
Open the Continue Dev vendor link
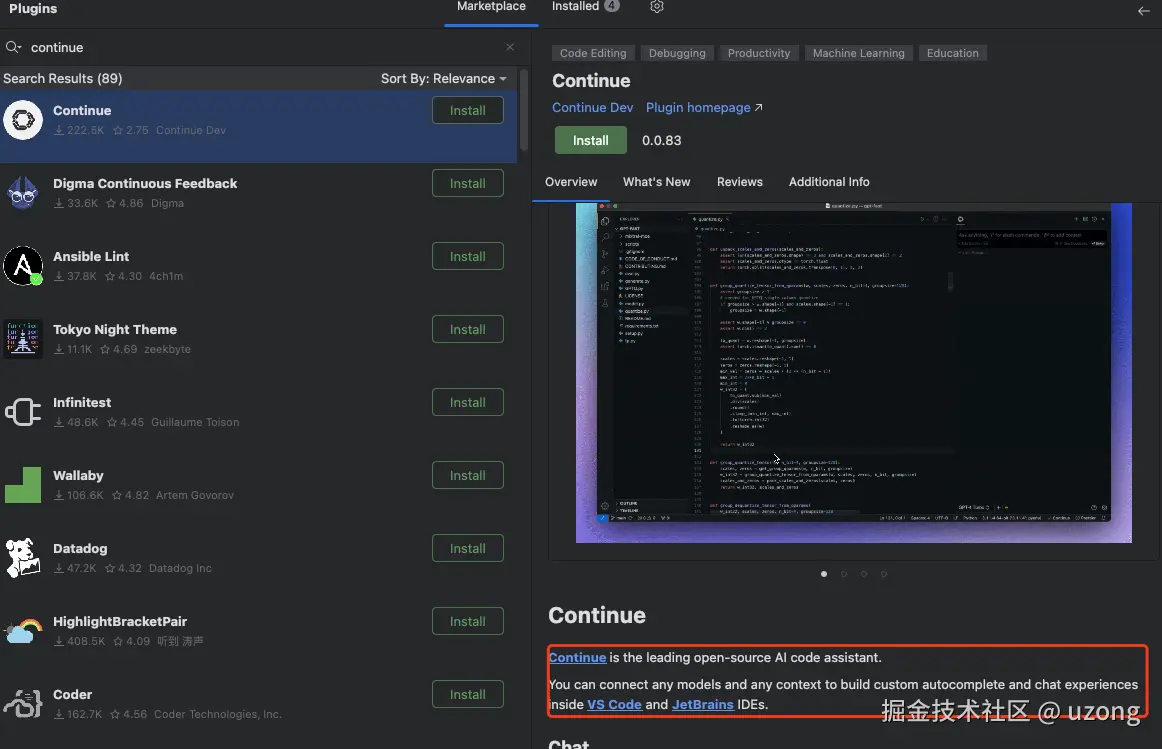coord(592,107)
